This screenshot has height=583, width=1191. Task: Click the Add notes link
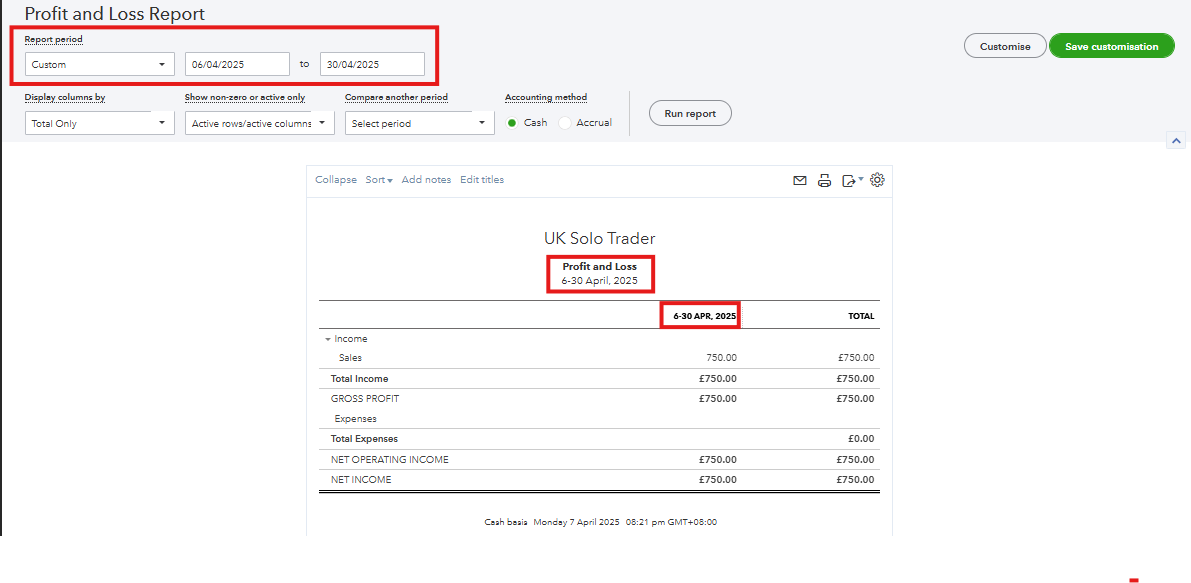click(x=426, y=180)
